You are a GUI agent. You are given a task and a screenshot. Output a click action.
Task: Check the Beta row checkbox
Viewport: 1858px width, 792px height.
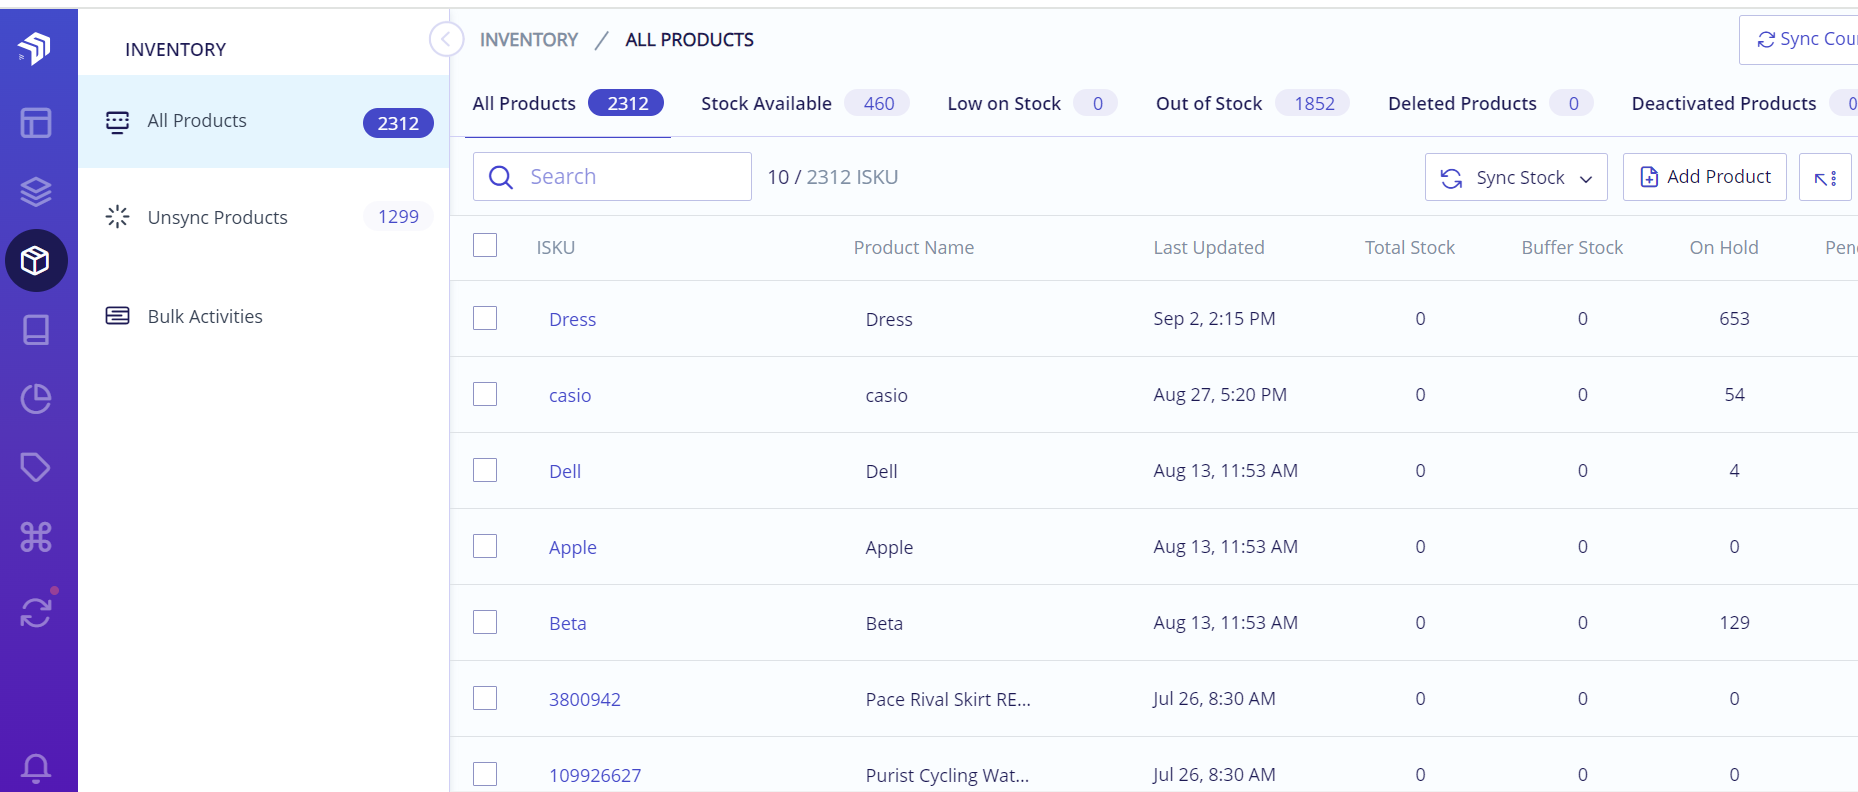(485, 622)
